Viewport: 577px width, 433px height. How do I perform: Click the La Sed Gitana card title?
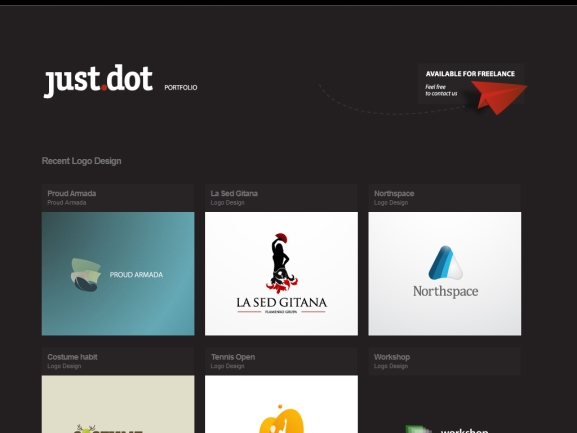point(234,194)
